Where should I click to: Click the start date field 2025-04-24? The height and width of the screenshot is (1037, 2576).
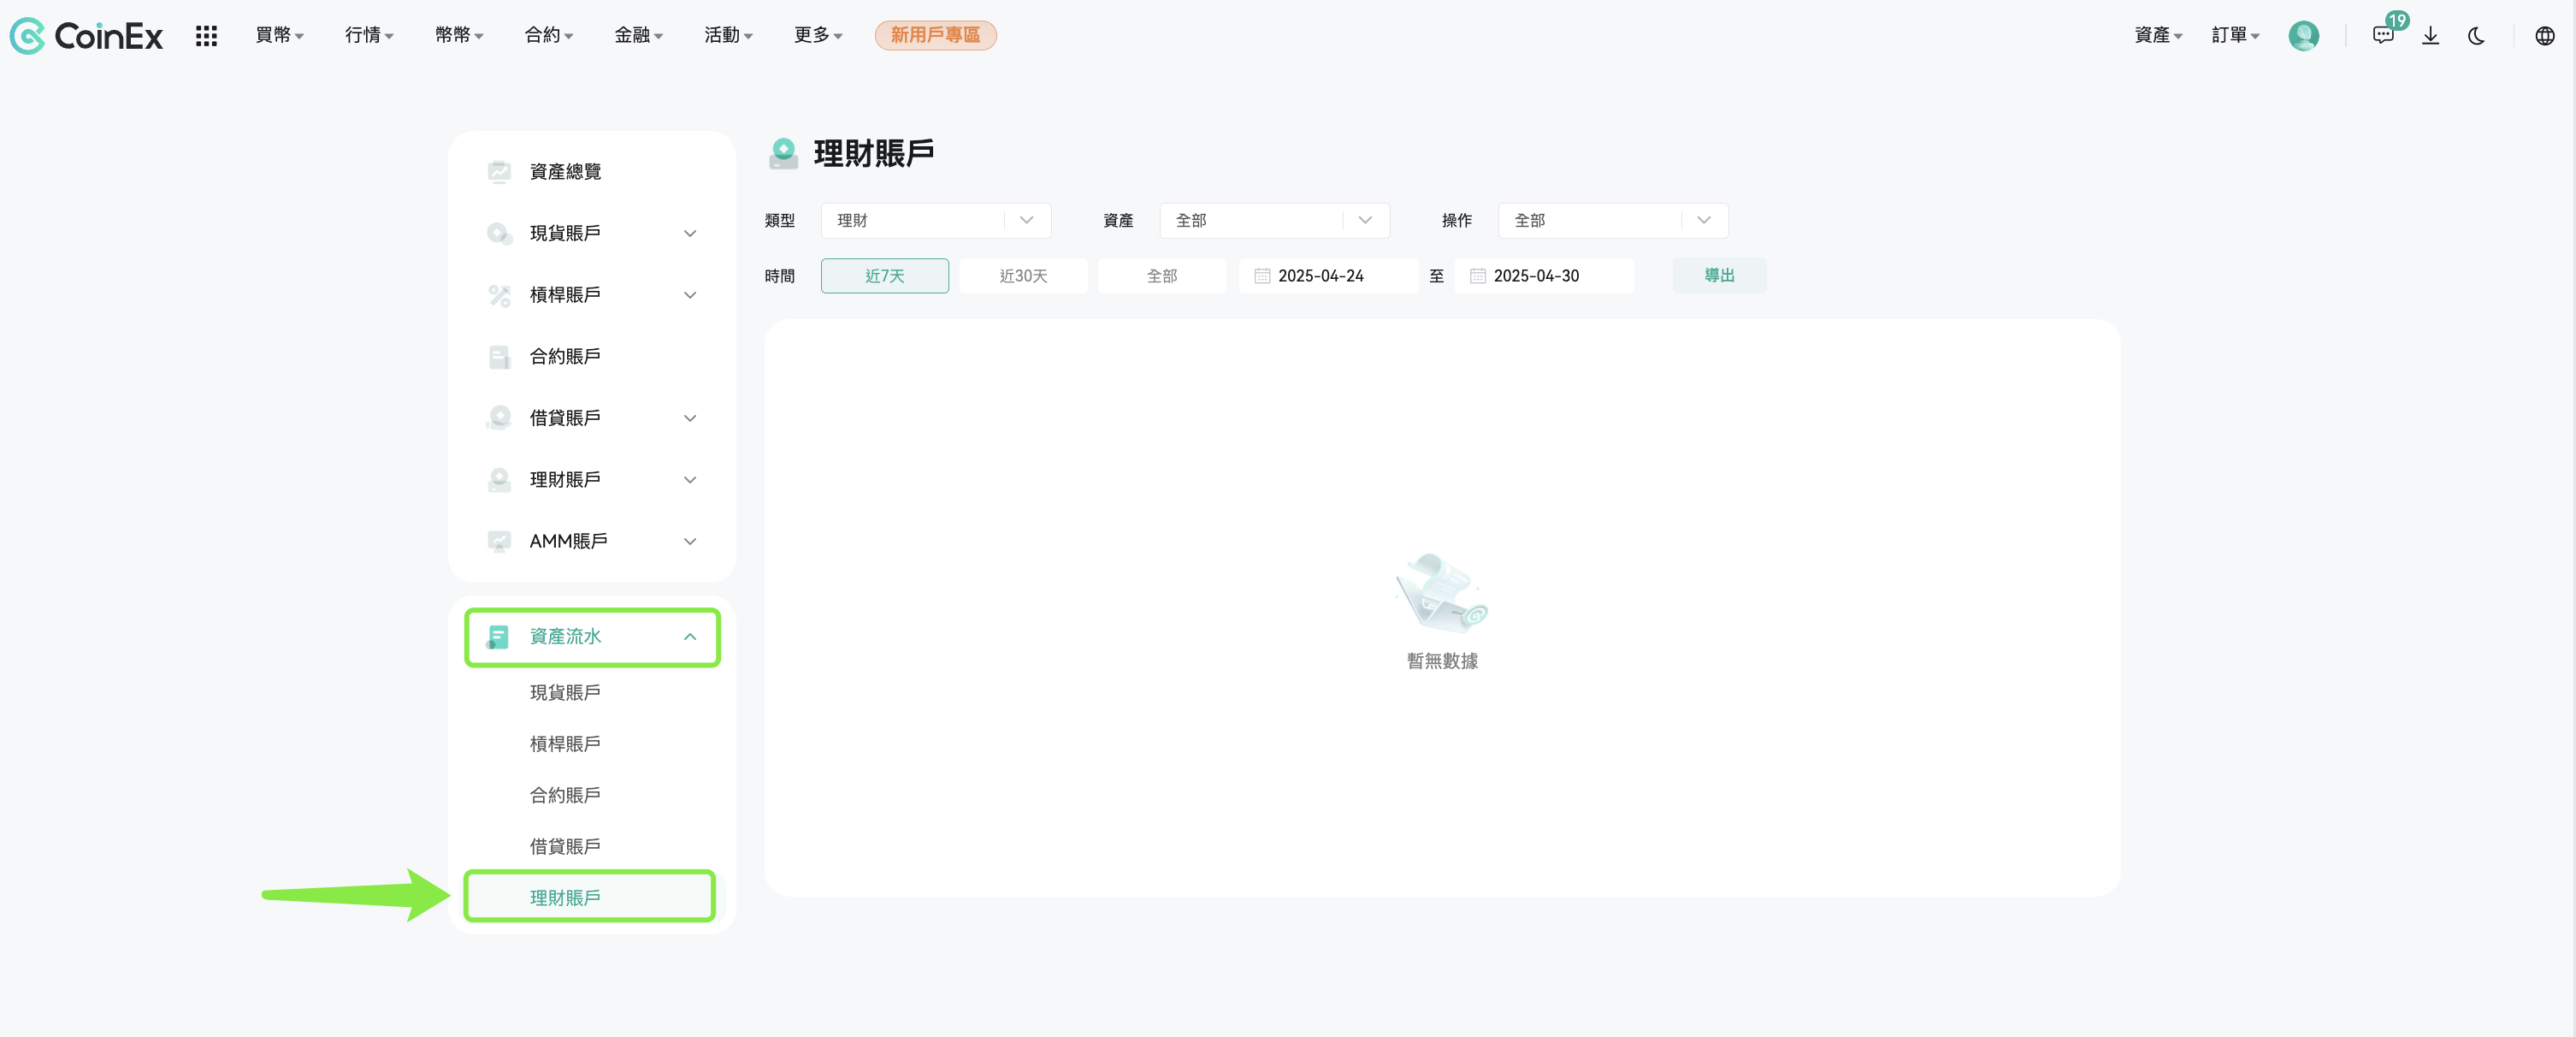pos(1328,276)
